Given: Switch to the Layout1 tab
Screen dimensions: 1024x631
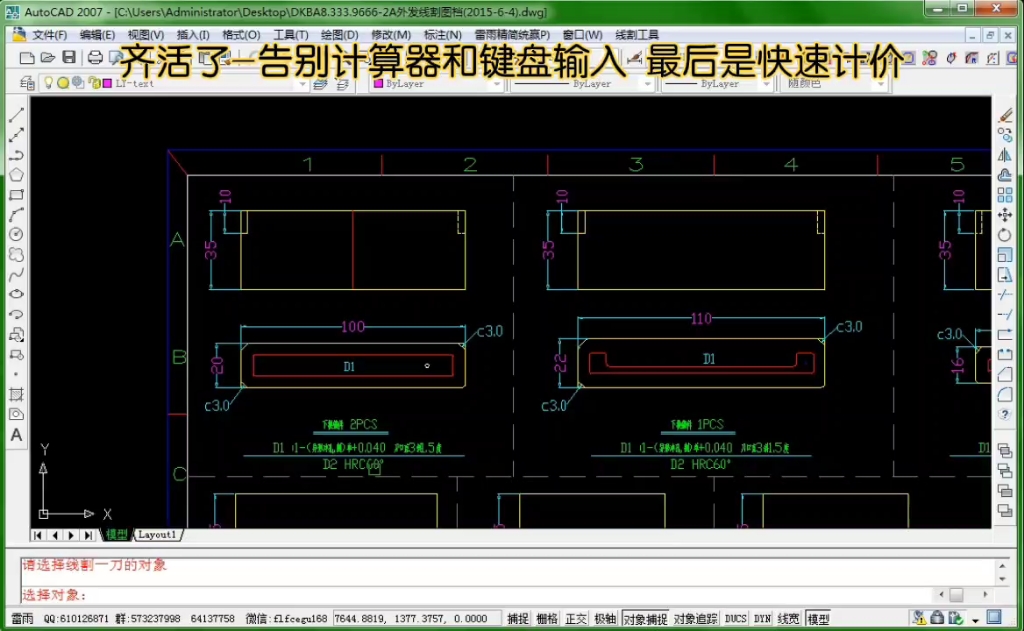Looking at the screenshot, I should point(157,534).
